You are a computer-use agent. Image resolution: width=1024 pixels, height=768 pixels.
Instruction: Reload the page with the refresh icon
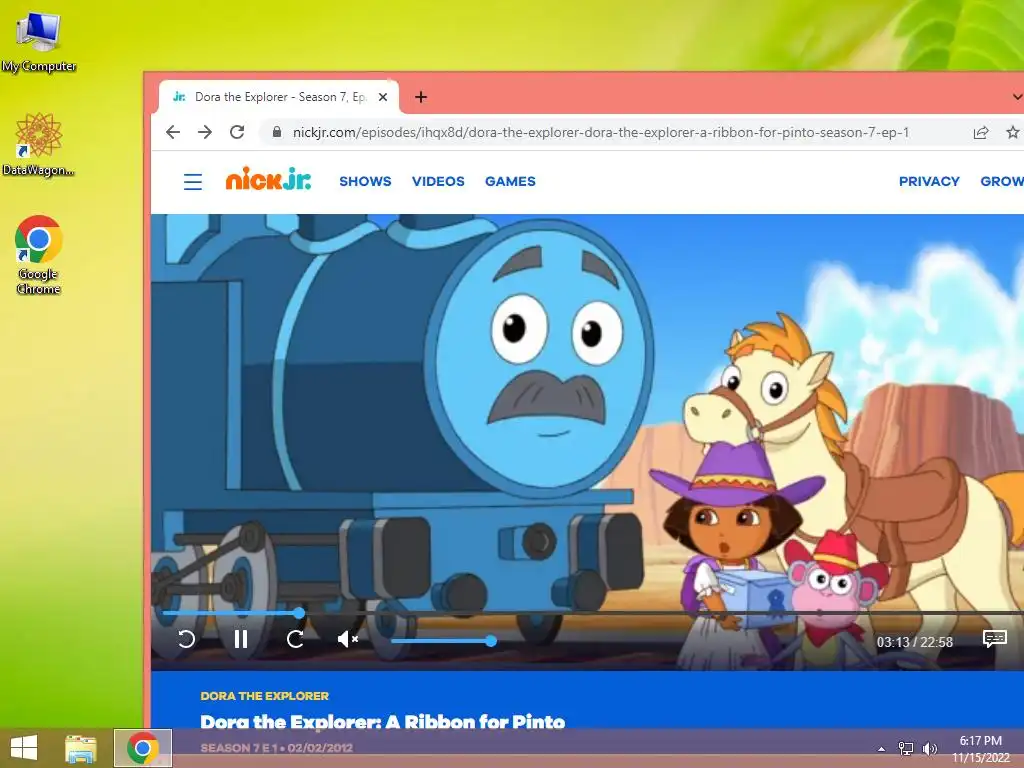point(237,133)
